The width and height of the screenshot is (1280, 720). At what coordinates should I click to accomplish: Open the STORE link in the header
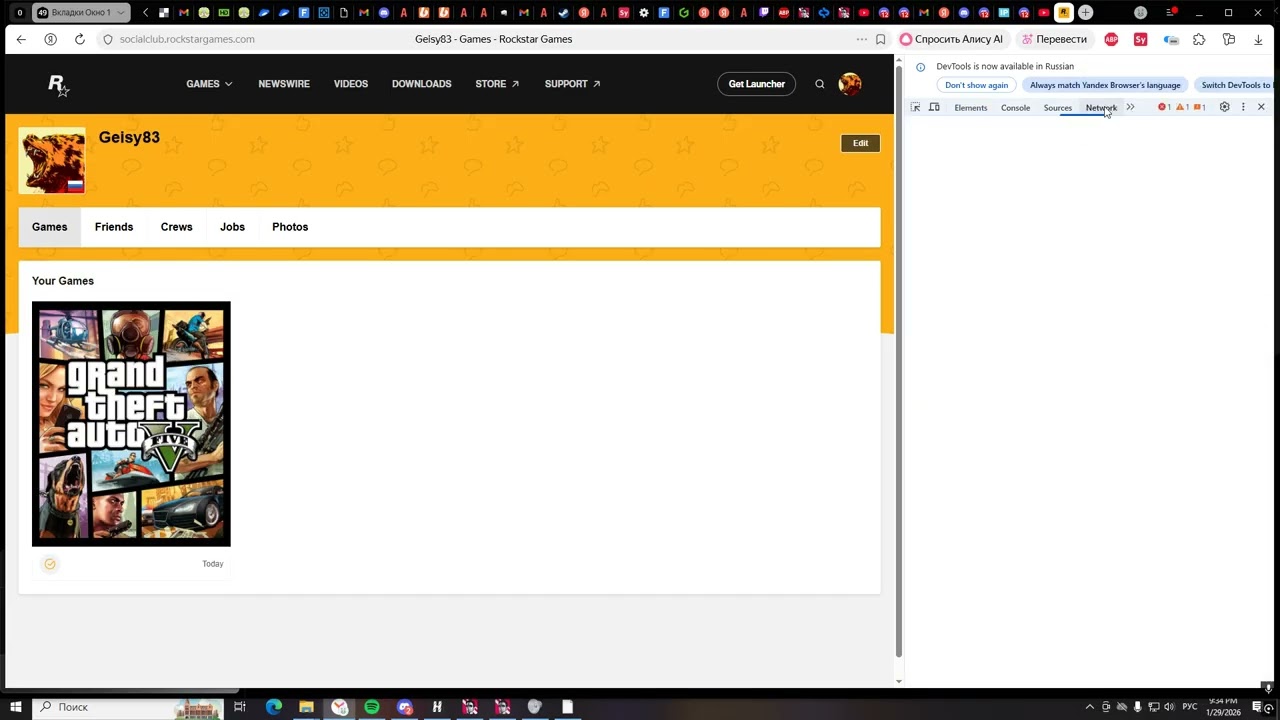(x=497, y=84)
